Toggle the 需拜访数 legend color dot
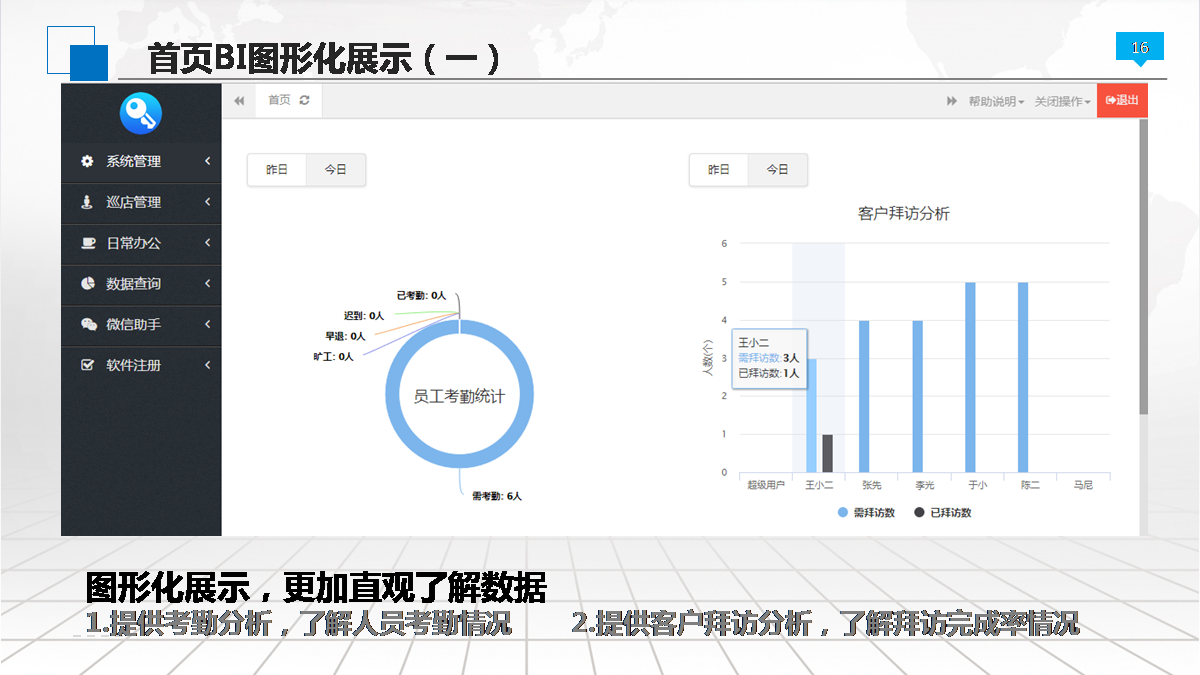Viewport: 1200px width, 675px height. tap(843, 513)
